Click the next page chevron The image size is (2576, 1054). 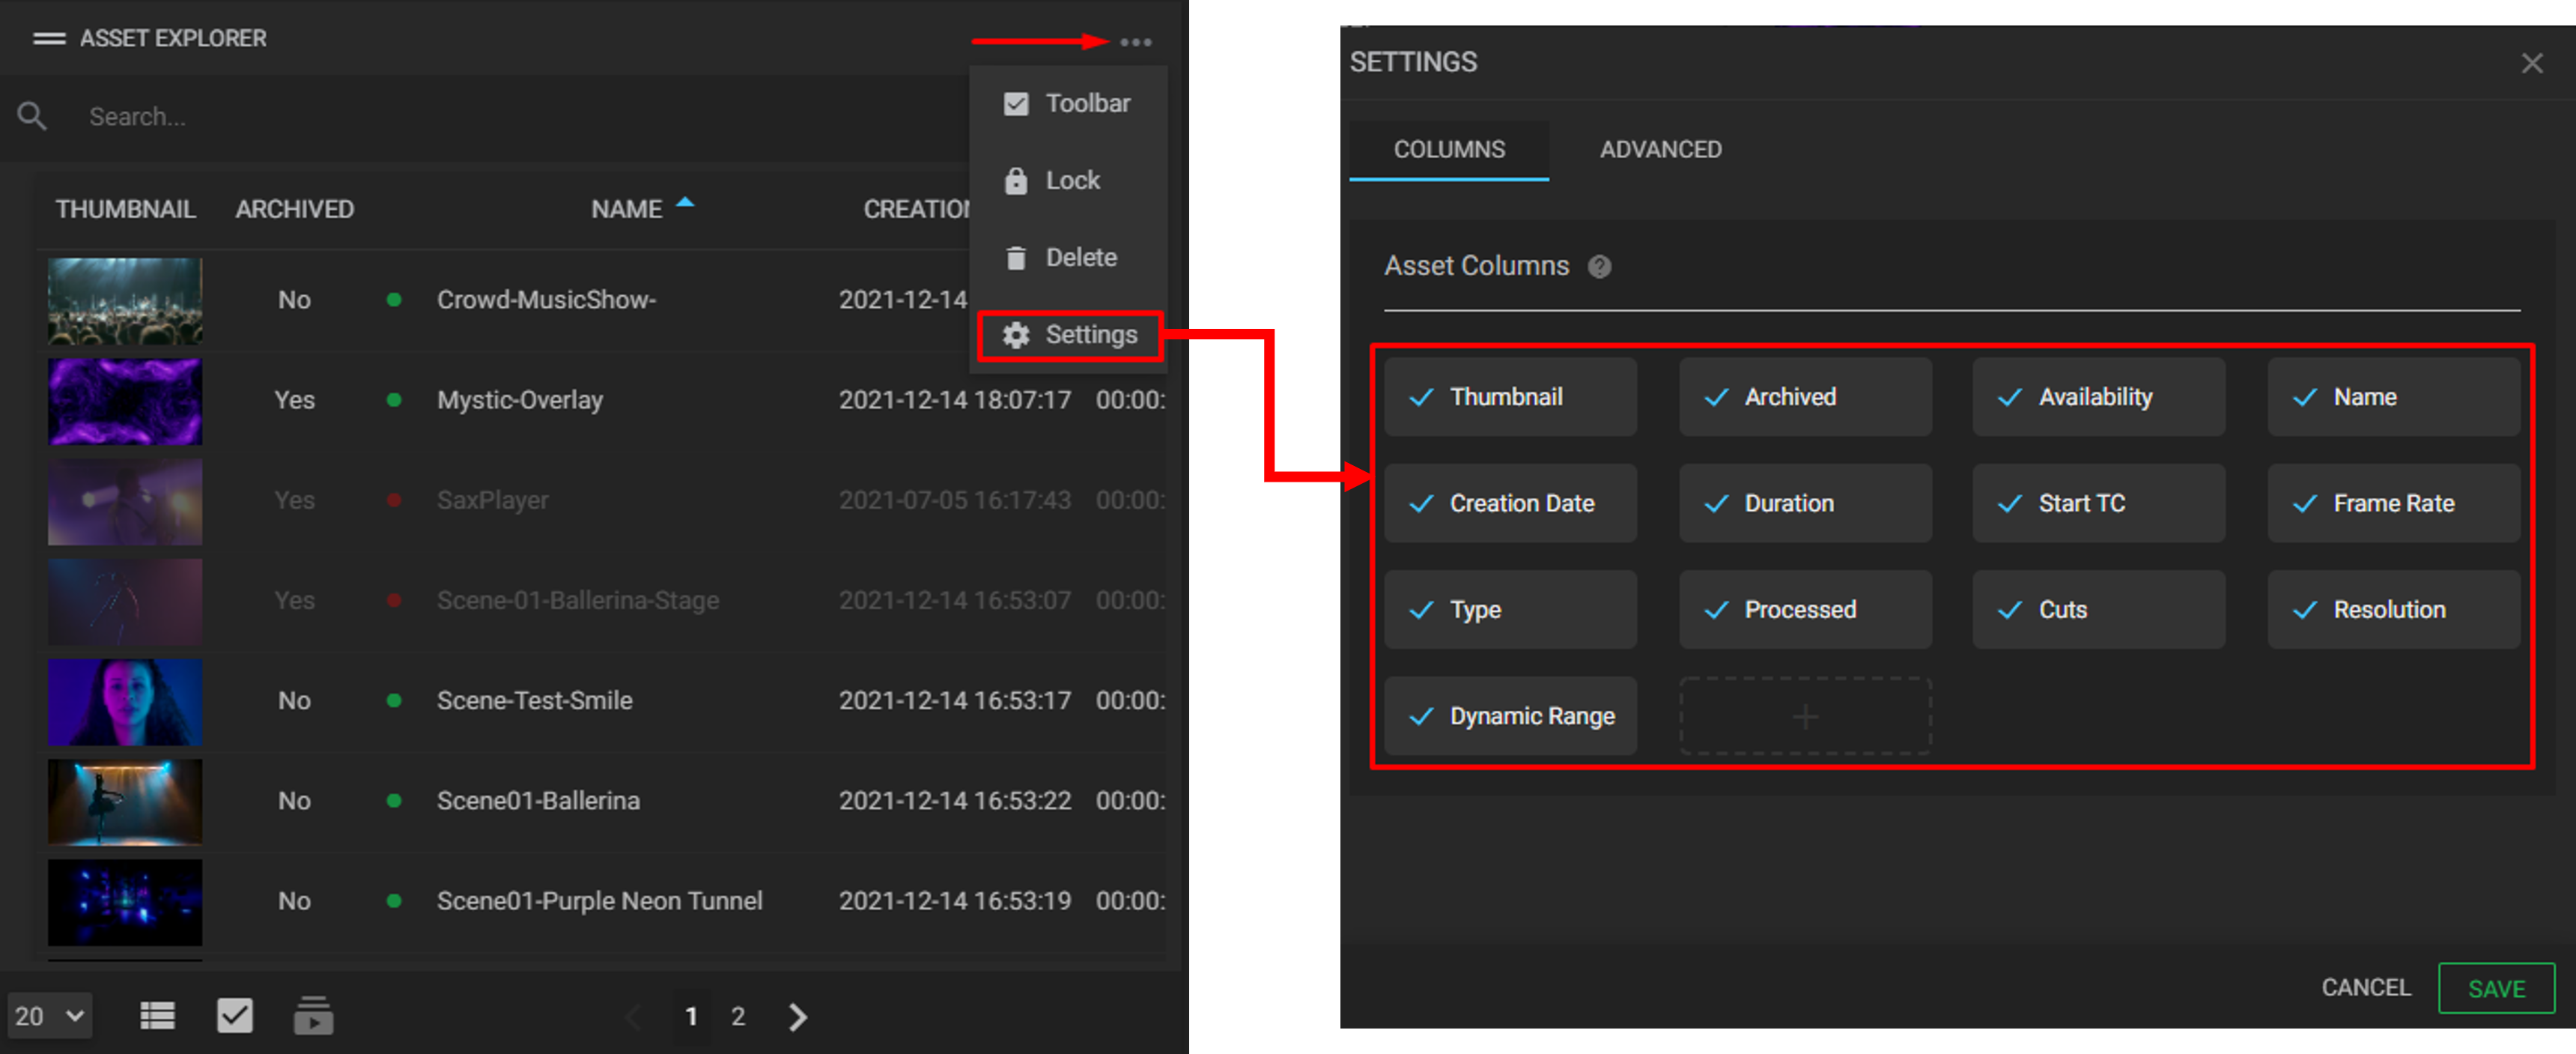tap(797, 1016)
